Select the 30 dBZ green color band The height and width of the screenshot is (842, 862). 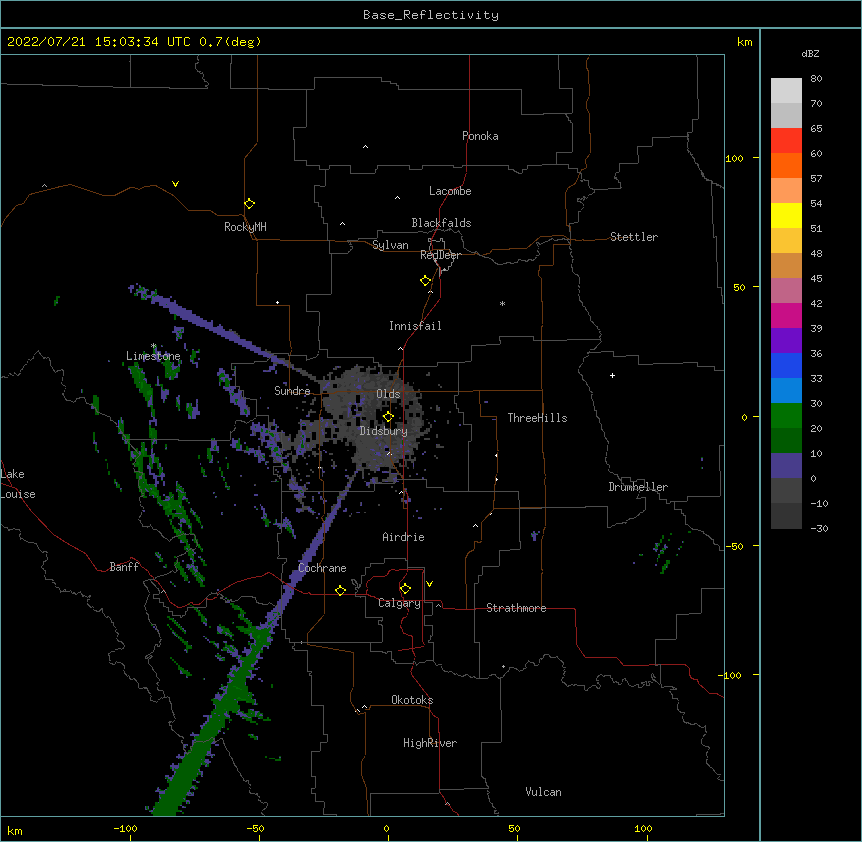coord(786,416)
